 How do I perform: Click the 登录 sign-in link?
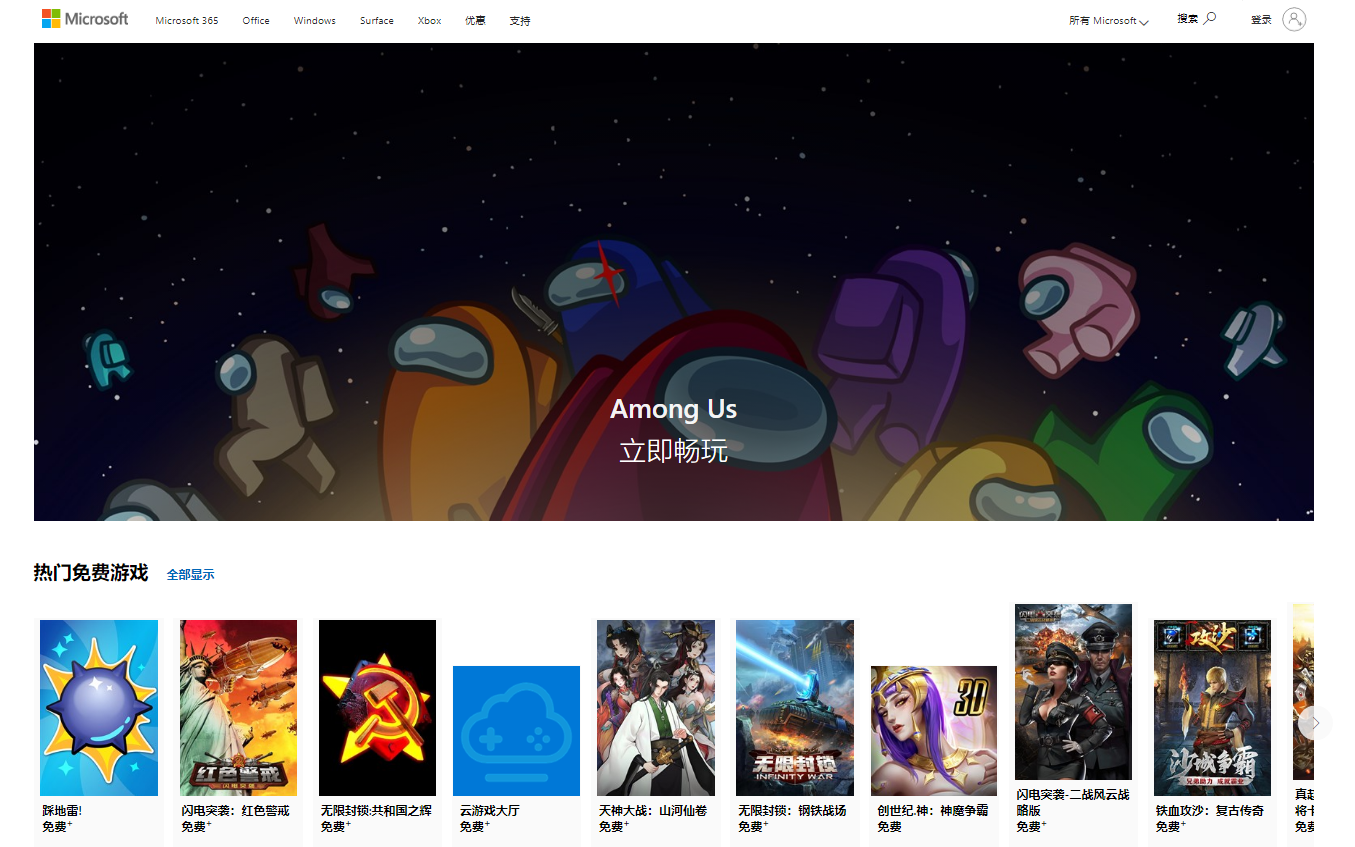(x=1261, y=19)
